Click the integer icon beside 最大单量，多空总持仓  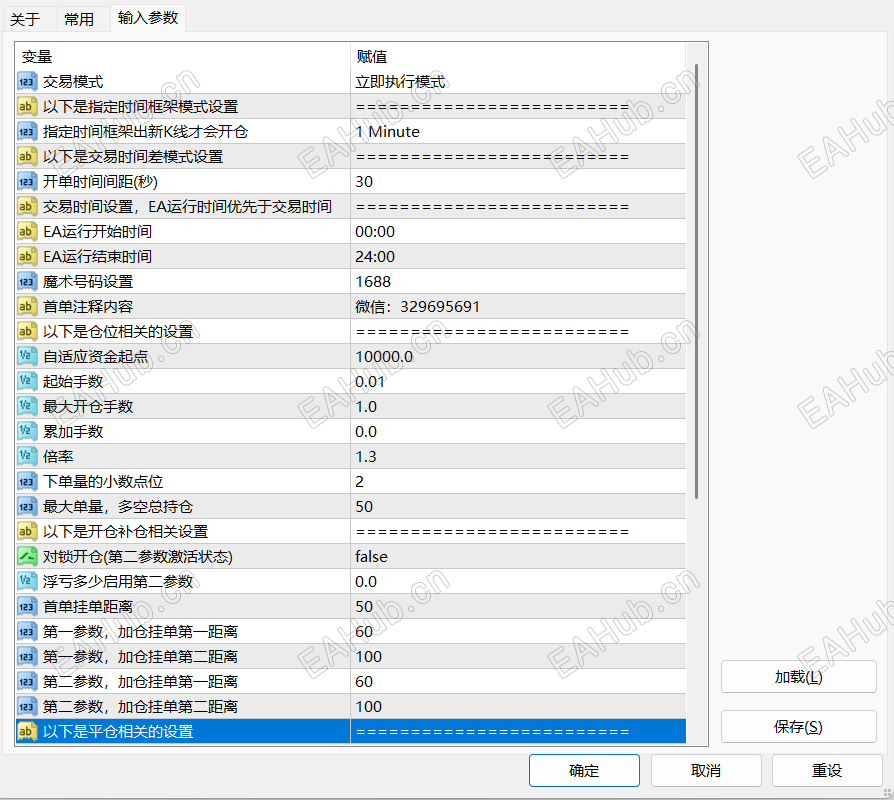(x=26, y=506)
